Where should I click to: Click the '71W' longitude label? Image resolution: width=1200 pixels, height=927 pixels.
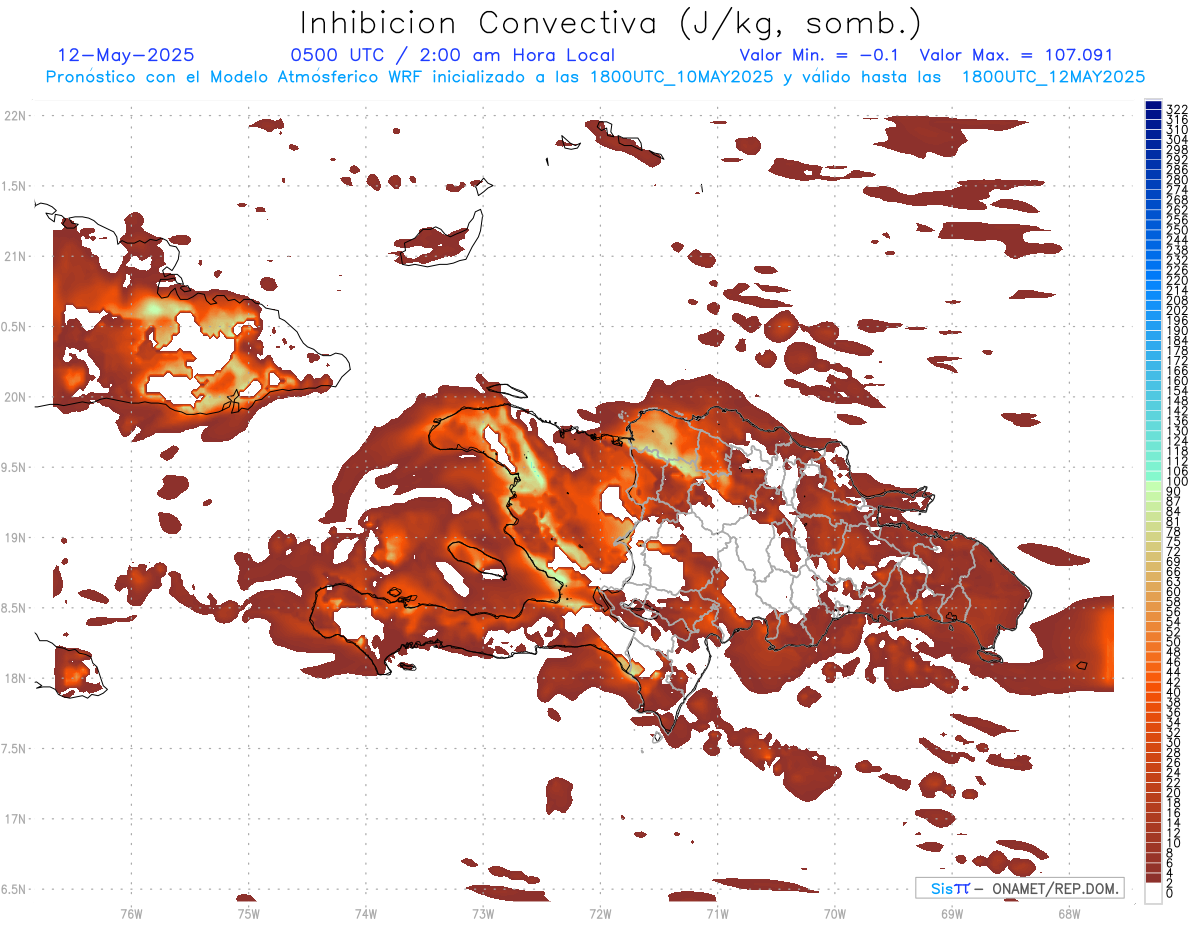[x=717, y=912]
